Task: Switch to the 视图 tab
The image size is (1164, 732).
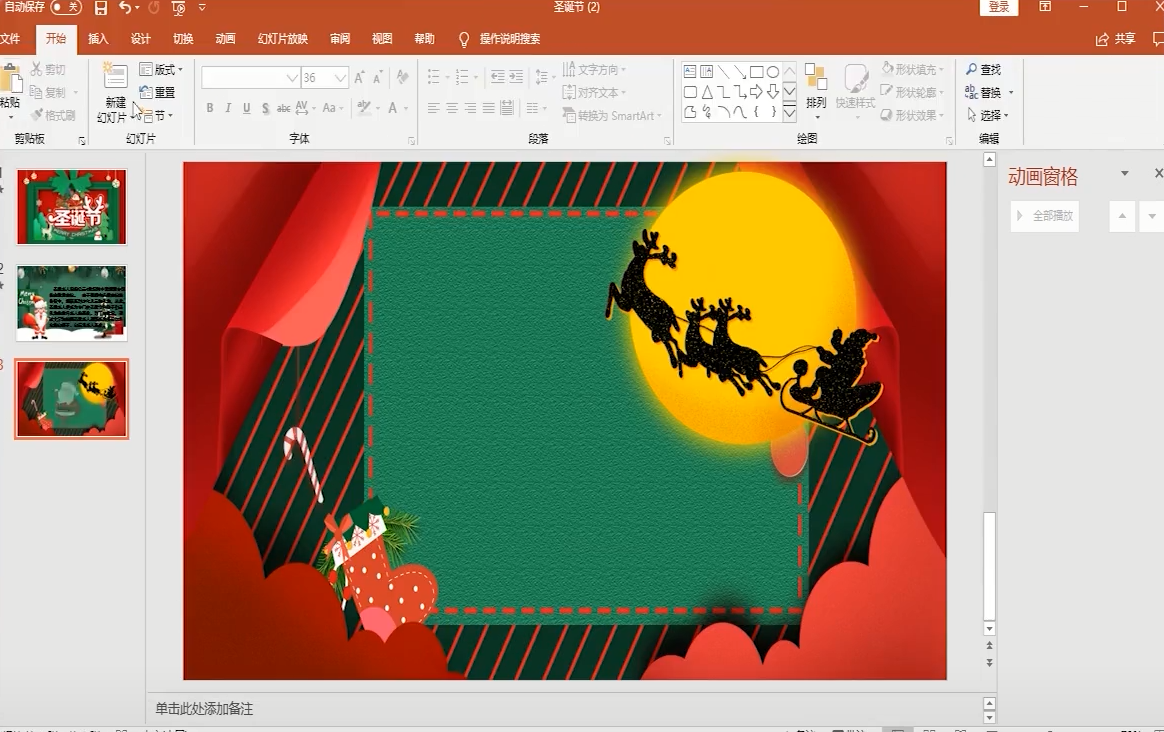Action: 382,39
